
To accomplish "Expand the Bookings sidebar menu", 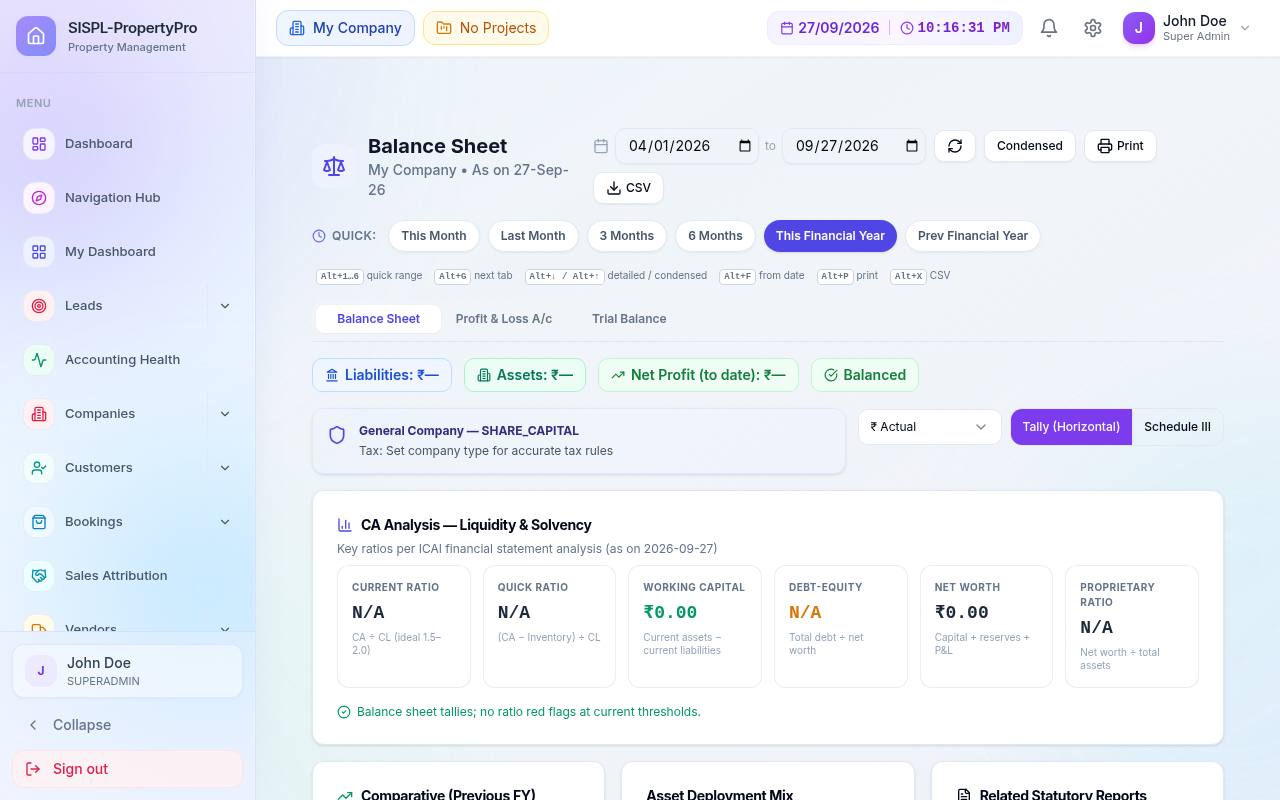I will tap(225, 522).
